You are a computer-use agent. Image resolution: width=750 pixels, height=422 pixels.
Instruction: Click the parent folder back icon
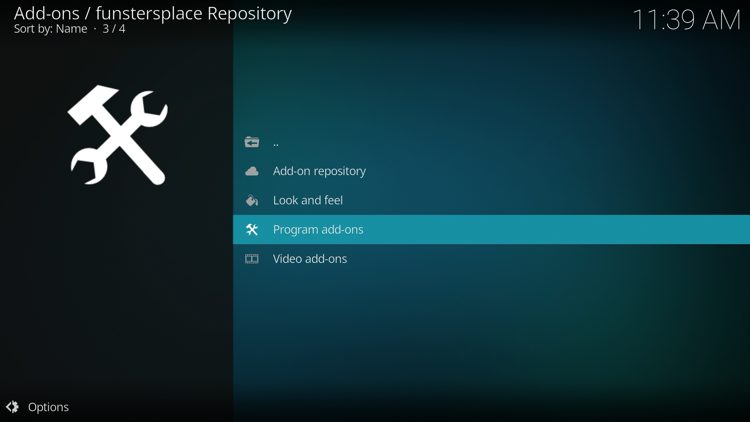point(252,142)
